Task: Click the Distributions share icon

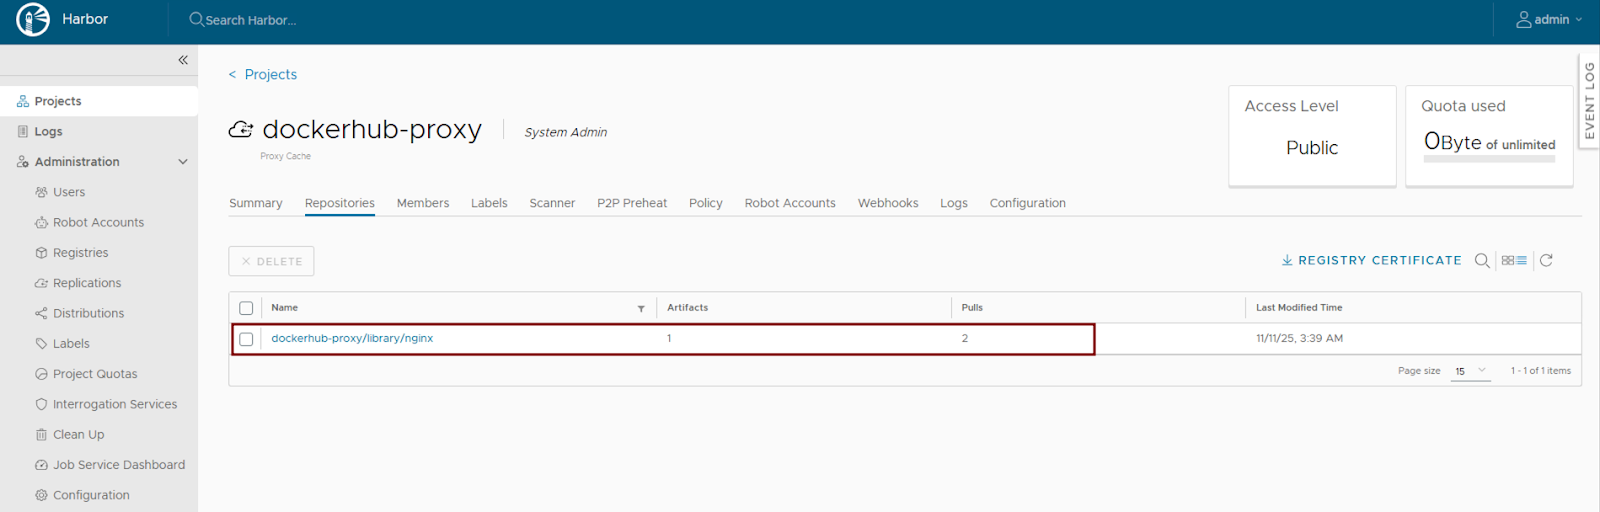Action: click(x=41, y=313)
